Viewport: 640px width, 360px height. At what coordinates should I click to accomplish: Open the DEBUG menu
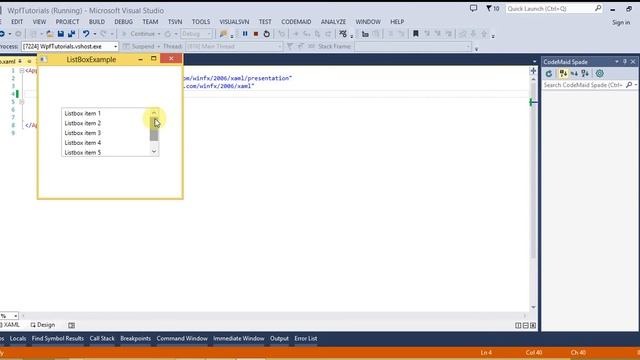point(123,22)
